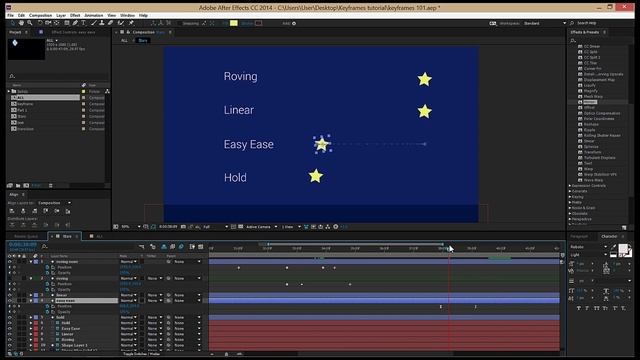640x360 pixels.
Task: Hide the hold shape layer eye icon
Action: pyautogui.click(x=9, y=317)
